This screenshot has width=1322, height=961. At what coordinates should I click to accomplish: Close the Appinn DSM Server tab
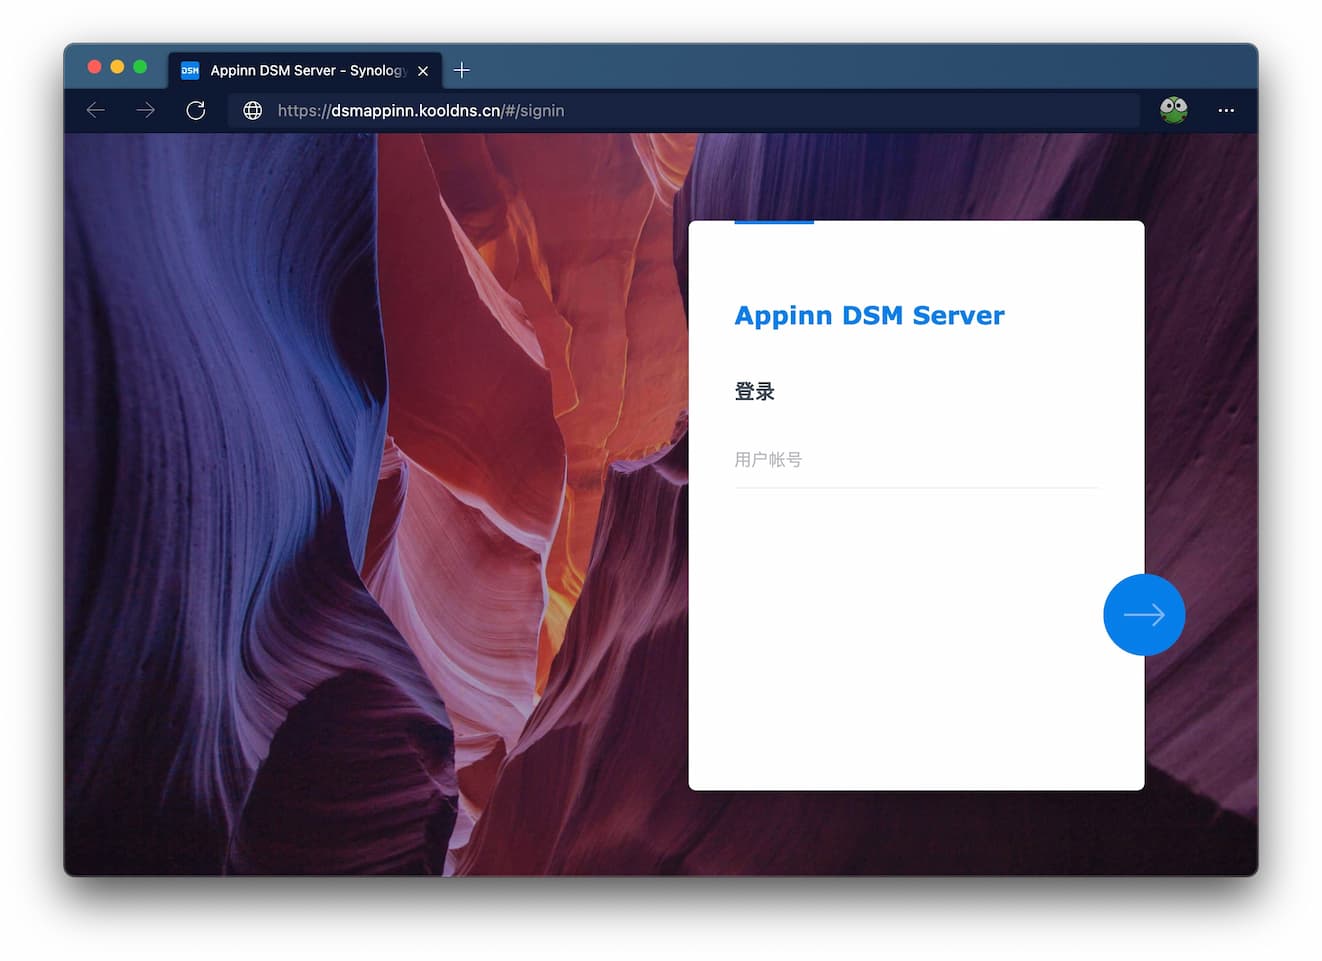pos(423,71)
